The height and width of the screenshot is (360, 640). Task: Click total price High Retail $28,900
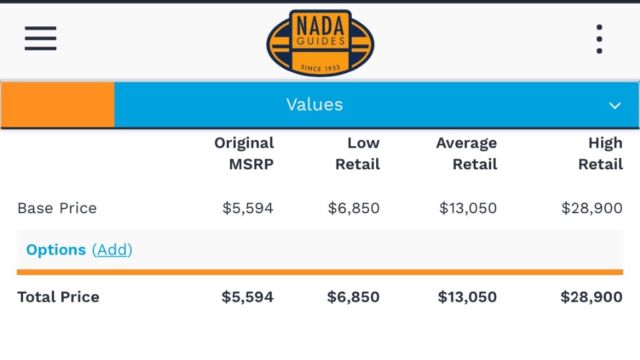coord(591,297)
